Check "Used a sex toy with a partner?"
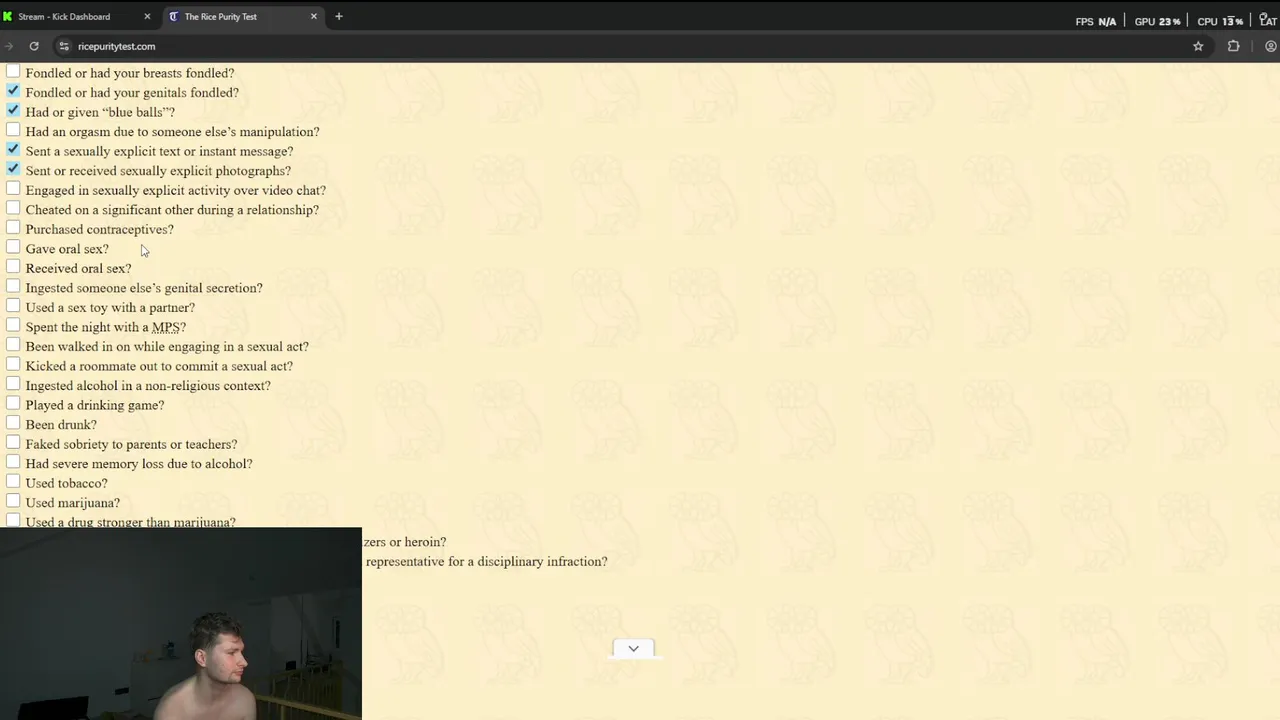1280x720 pixels. (x=13, y=306)
